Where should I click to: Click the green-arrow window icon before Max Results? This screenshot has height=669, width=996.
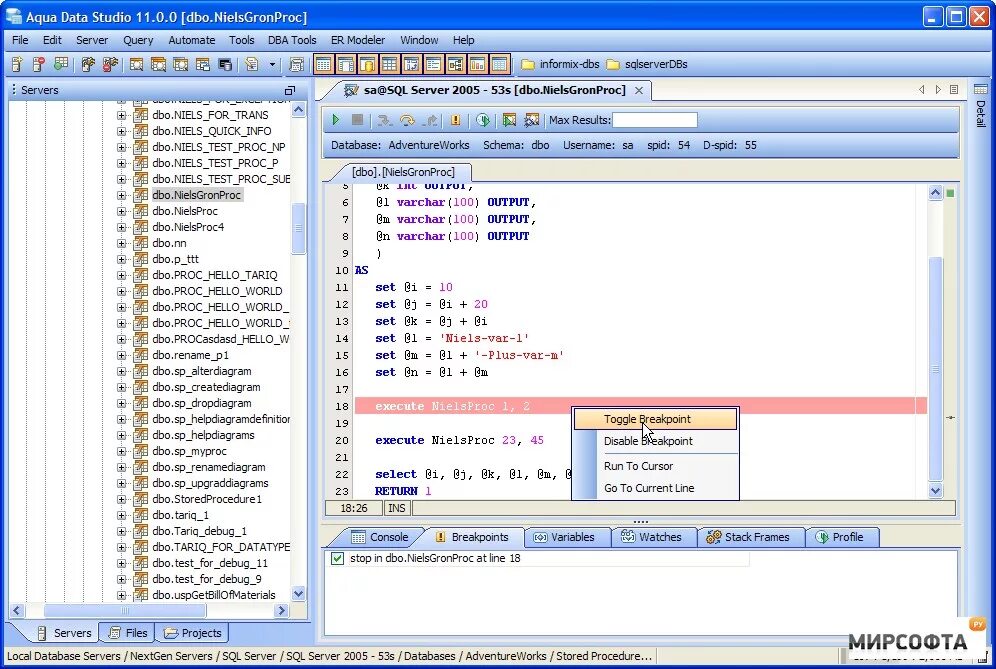tap(509, 119)
